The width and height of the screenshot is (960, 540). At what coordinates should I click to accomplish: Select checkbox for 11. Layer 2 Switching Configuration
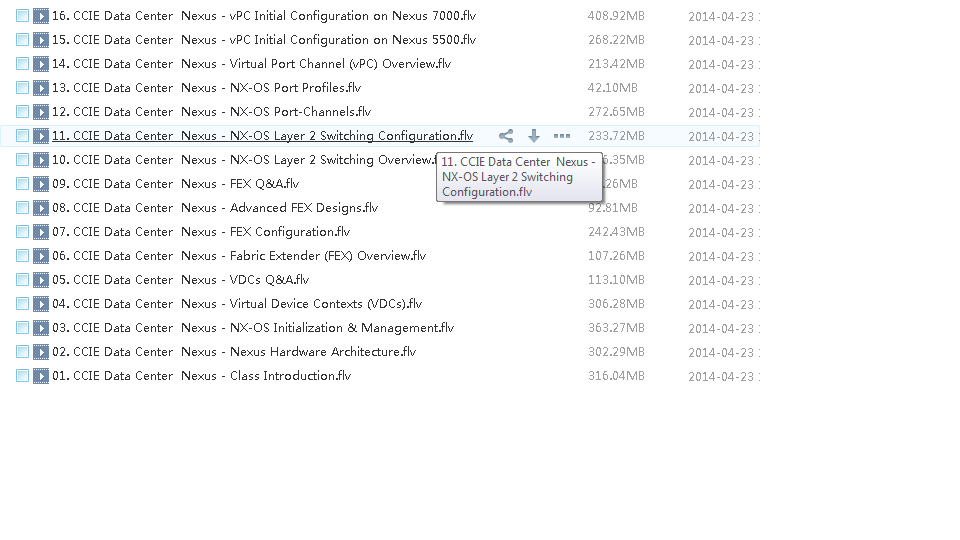click(23, 135)
